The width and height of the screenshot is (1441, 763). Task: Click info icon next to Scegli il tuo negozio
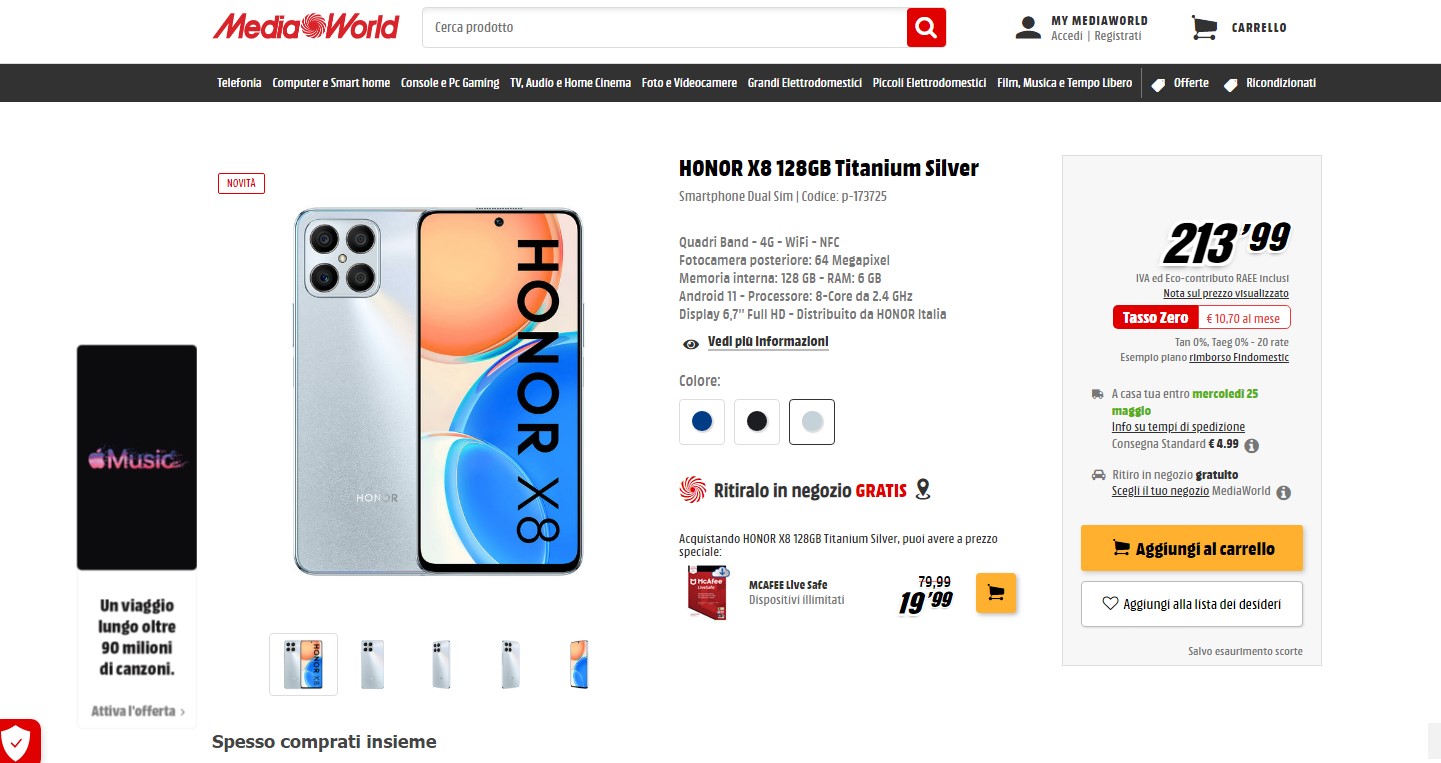point(1284,492)
